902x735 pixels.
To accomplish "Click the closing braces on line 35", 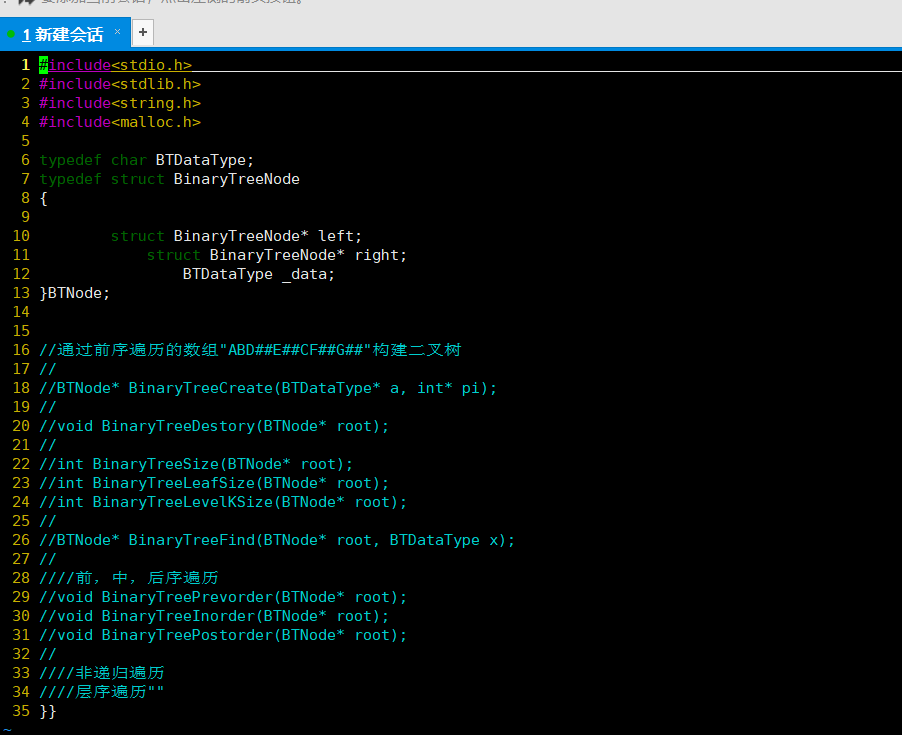I will point(46,710).
